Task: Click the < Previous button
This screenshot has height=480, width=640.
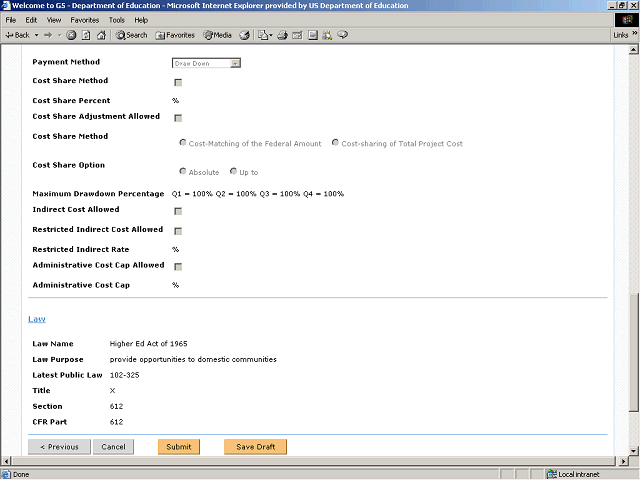Action: point(59,447)
